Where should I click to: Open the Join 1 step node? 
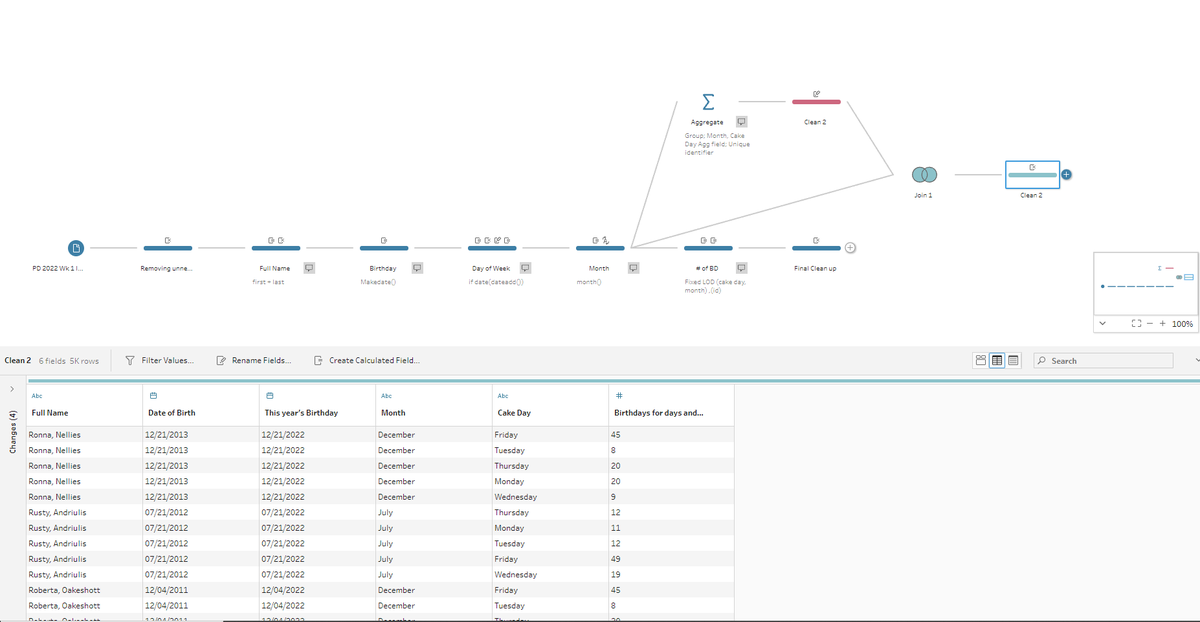923,174
